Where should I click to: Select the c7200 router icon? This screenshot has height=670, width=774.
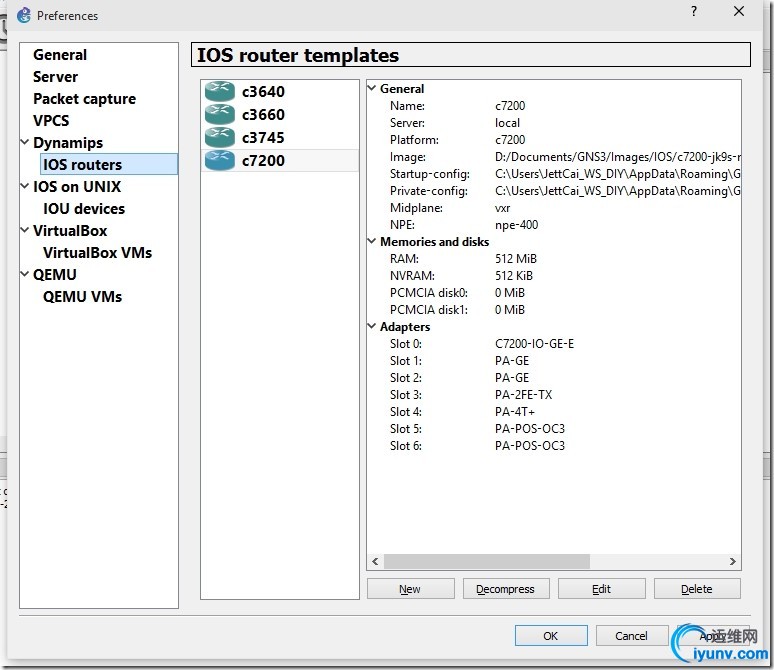pos(220,160)
